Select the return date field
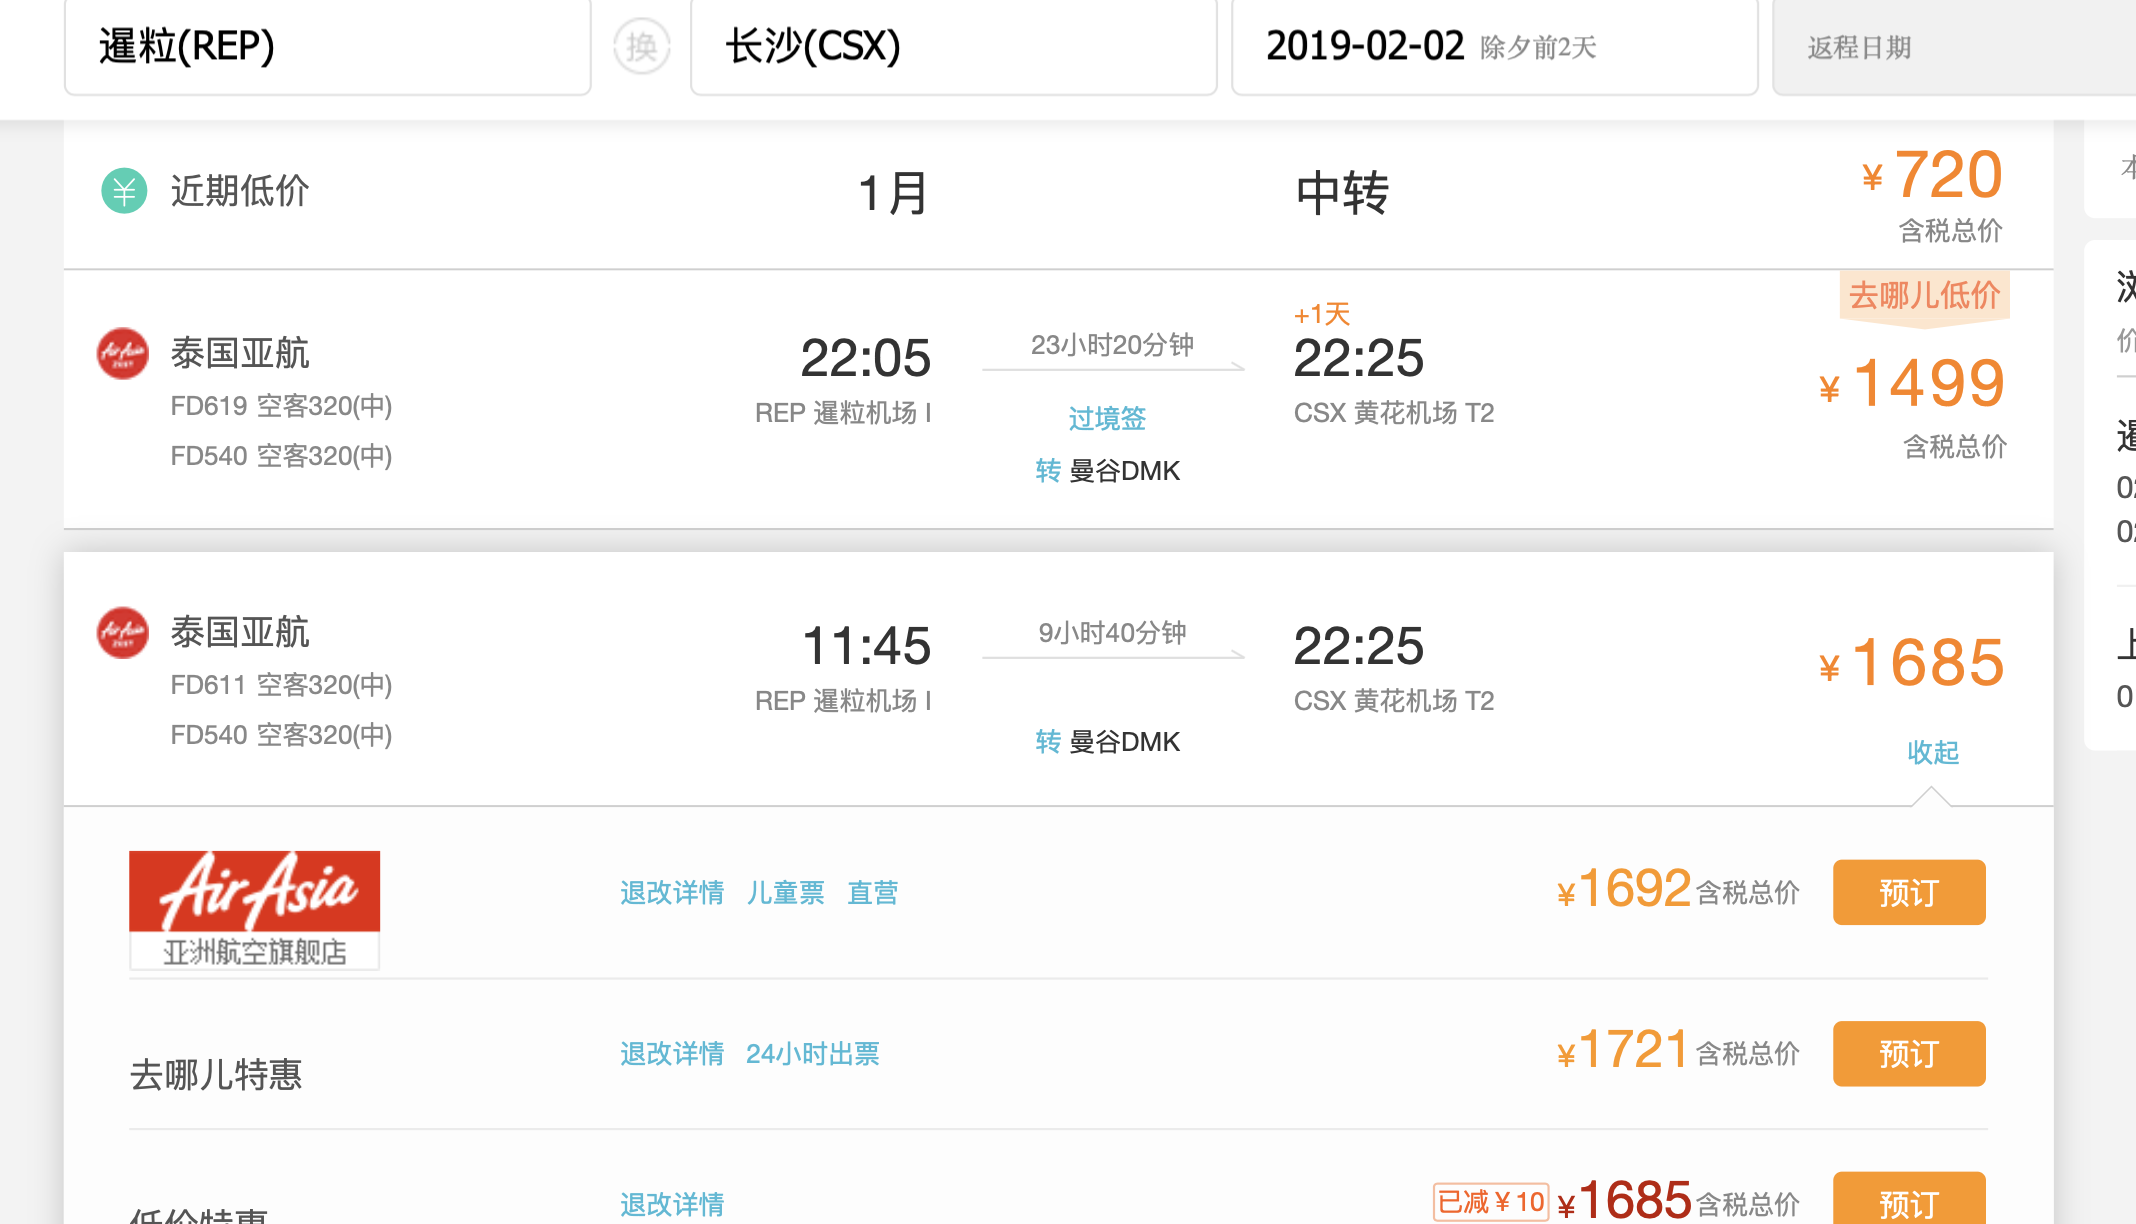2136x1224 pixels. [1950, 47]
